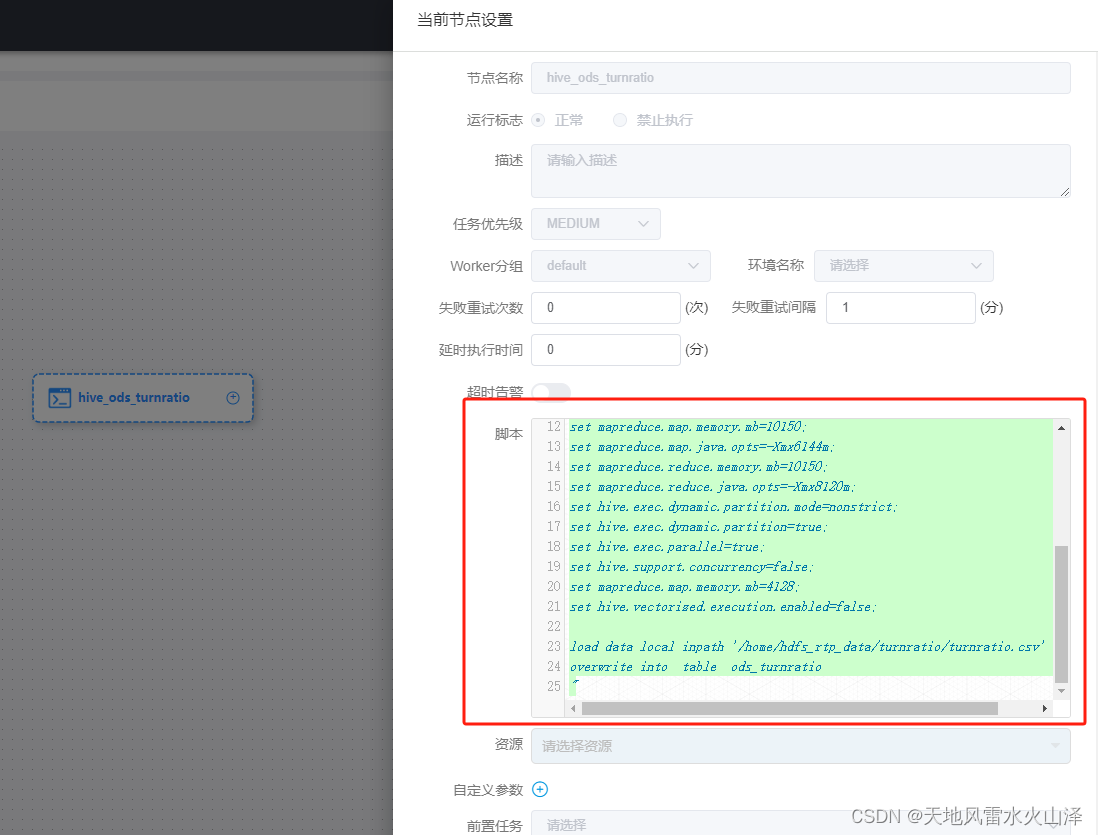Image resolution: width=1098 pixels, height=835 pixels.
Task: Click script scrollbar down arrow
Action: point(1062,691)
